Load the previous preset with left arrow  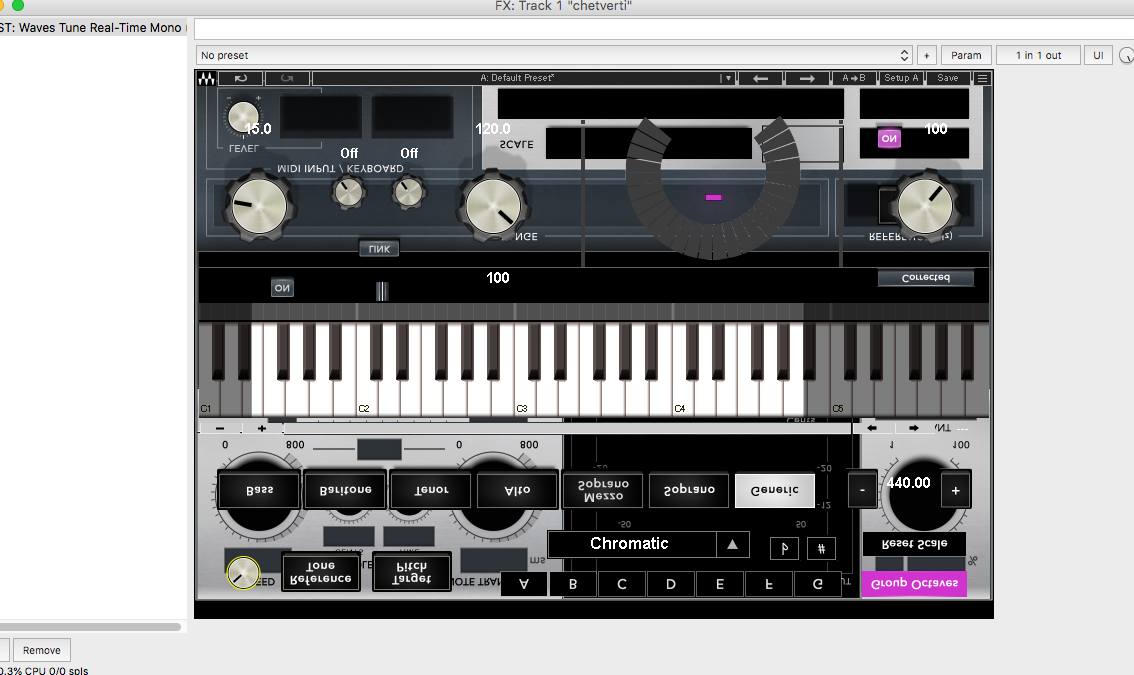[x=760, y=78]
